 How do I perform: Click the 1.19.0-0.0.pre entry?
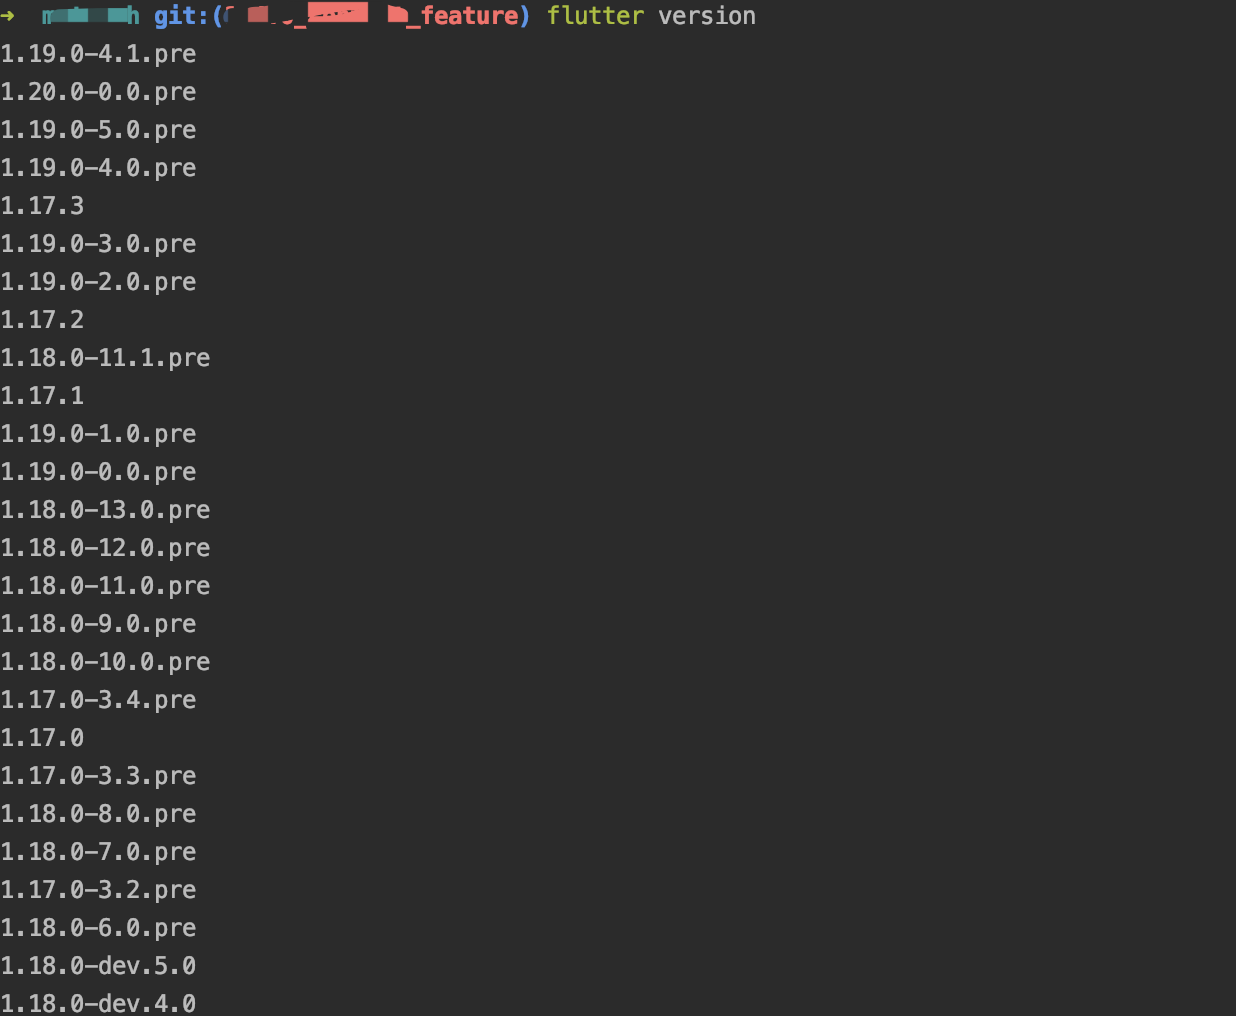(98, 472)
